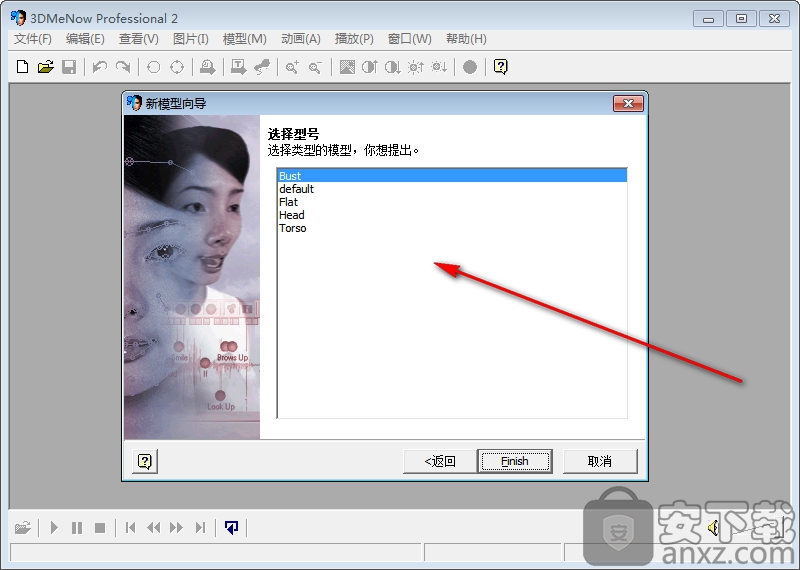Image resolution: width=800 pixels, height=570 pixels.
Task: Click the Redo arrow icon
Action: click(123, 67)
